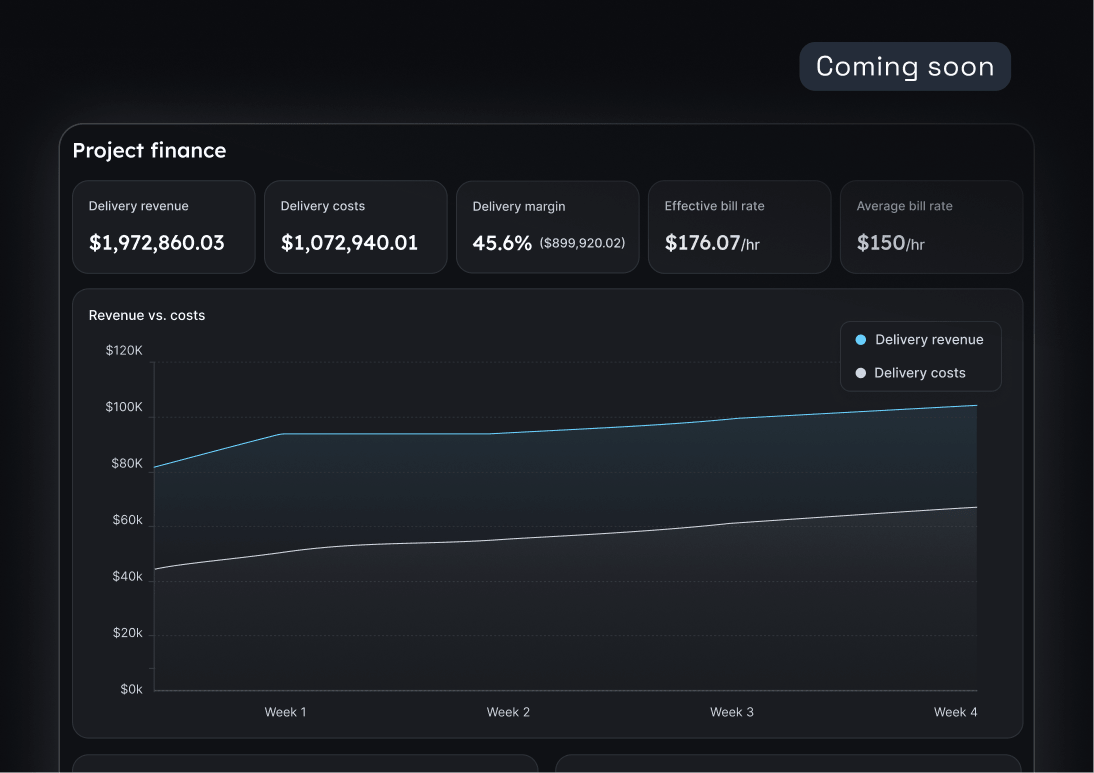Click the Week 4 axis label

coord(955,712)
